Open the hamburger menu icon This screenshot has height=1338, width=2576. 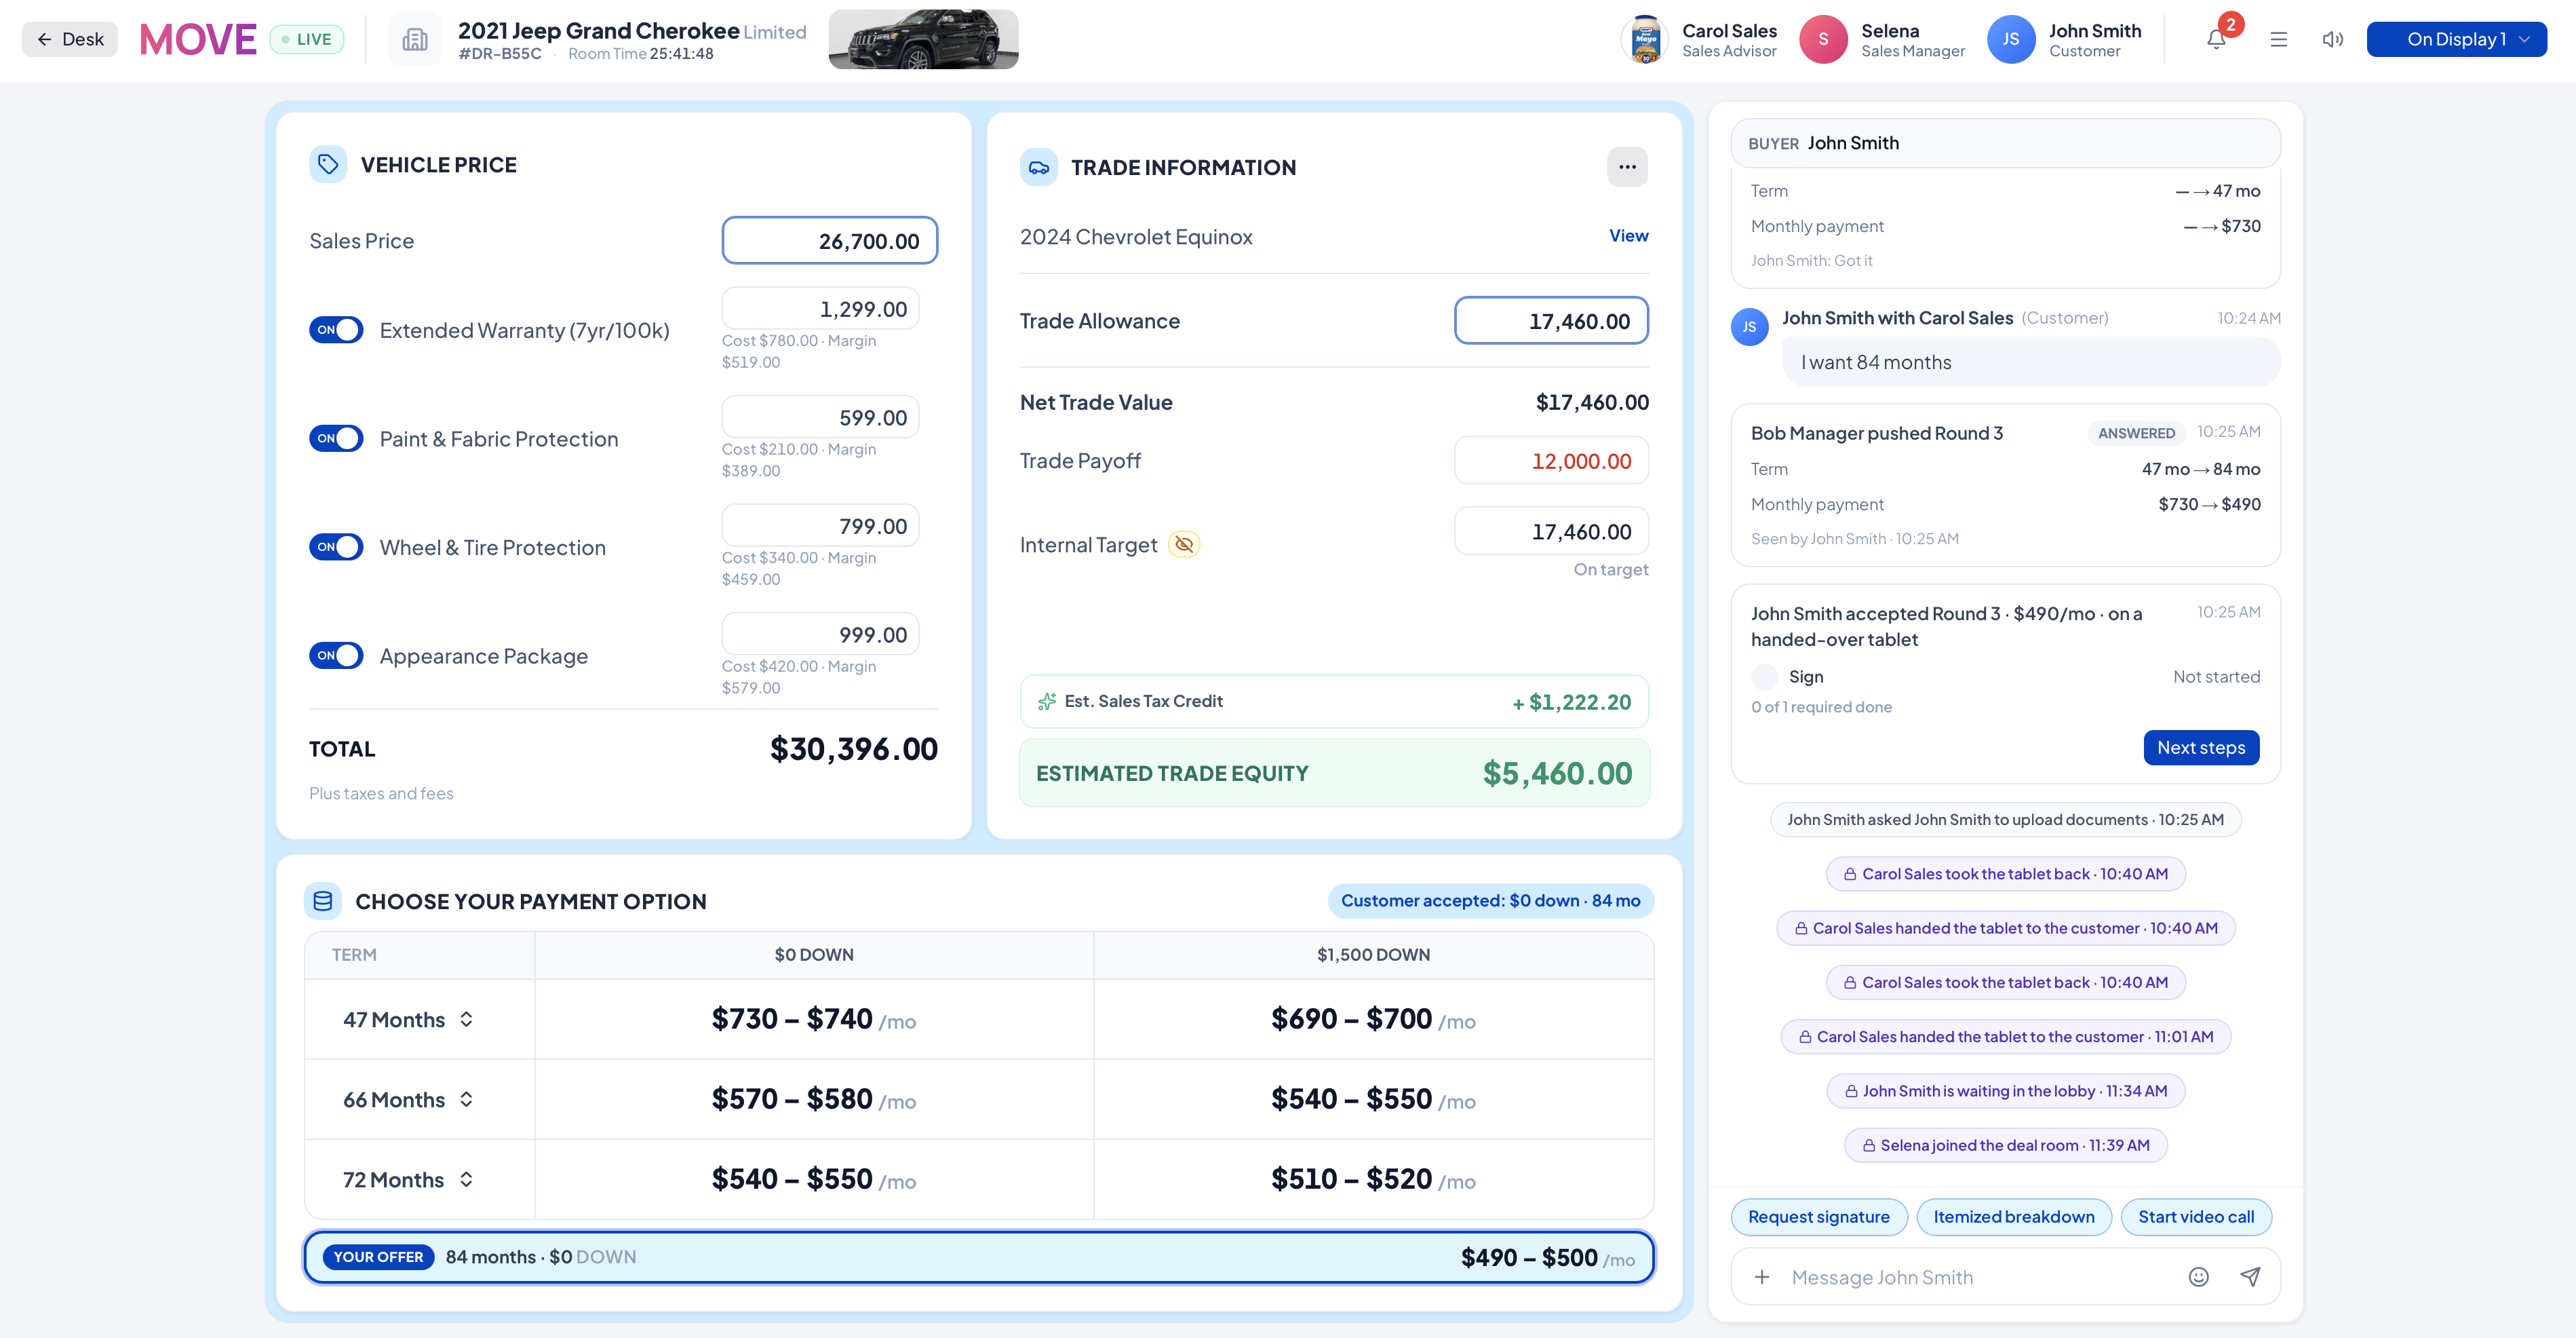click(2278, 39)
